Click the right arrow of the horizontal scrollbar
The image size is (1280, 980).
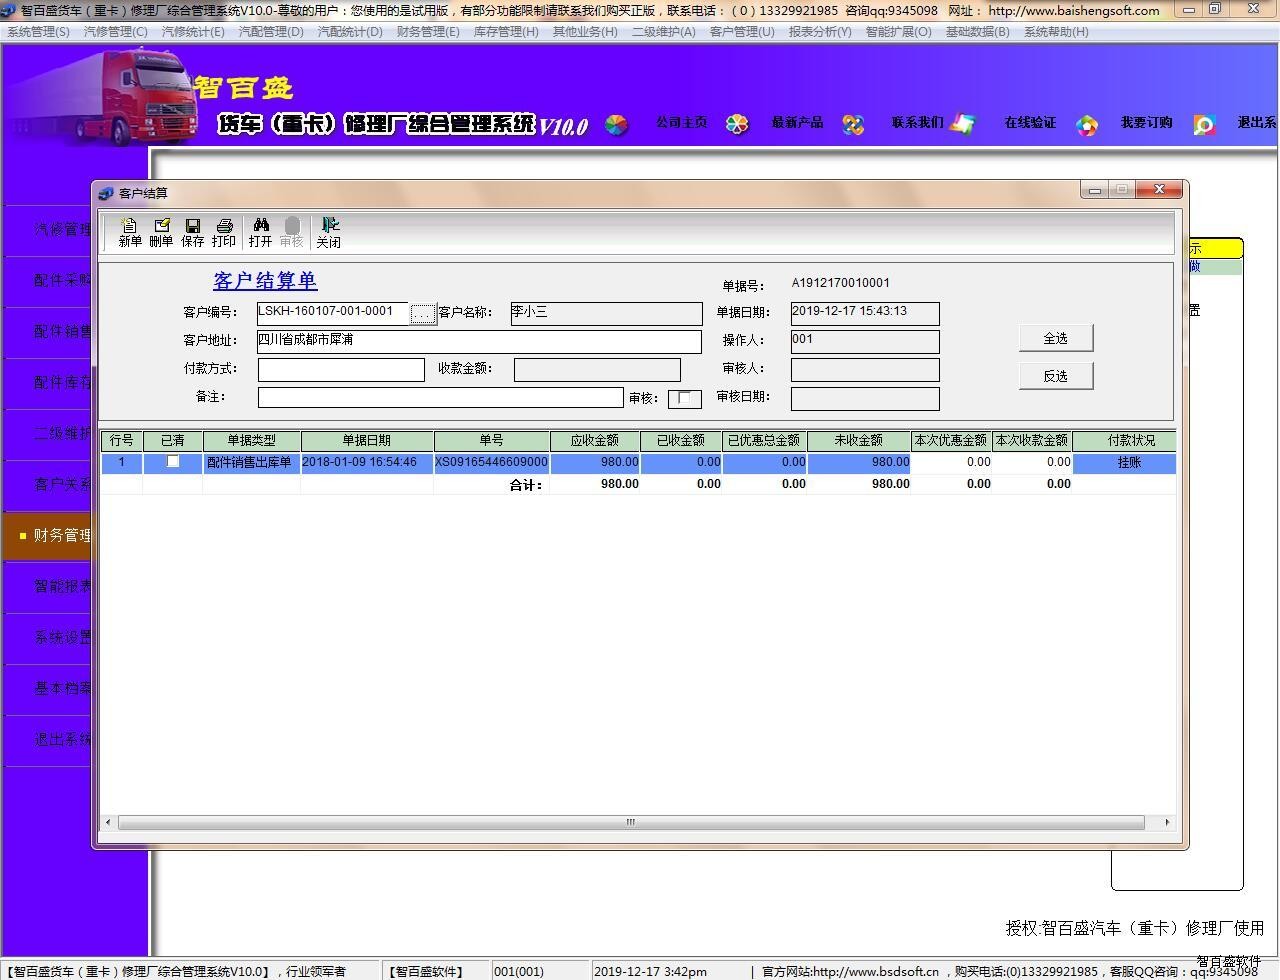[x=1167, y=822]
